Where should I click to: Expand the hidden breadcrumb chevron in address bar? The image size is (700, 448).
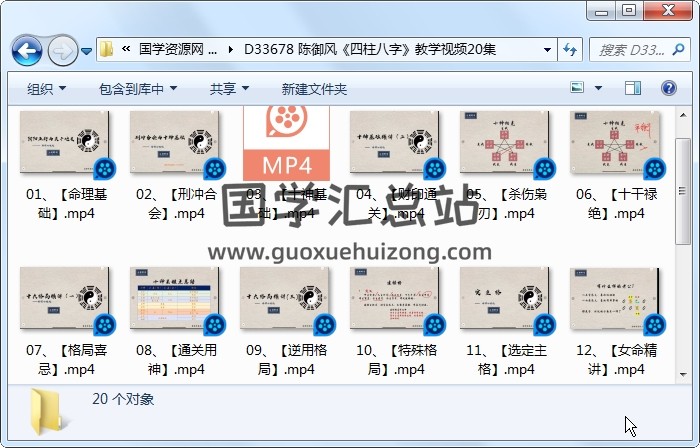click(x=127, y=49)
